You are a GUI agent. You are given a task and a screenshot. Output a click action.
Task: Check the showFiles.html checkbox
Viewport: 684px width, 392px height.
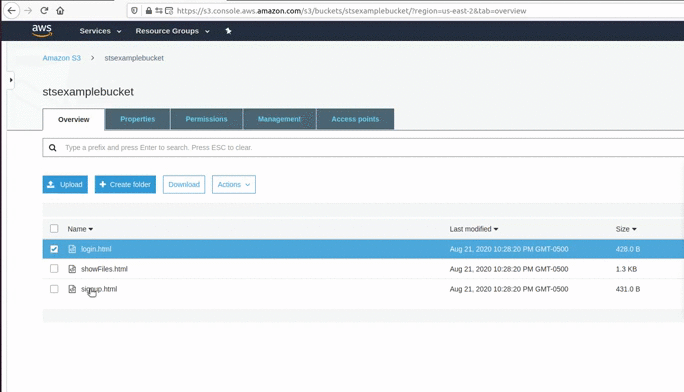[x=54, y=269]
